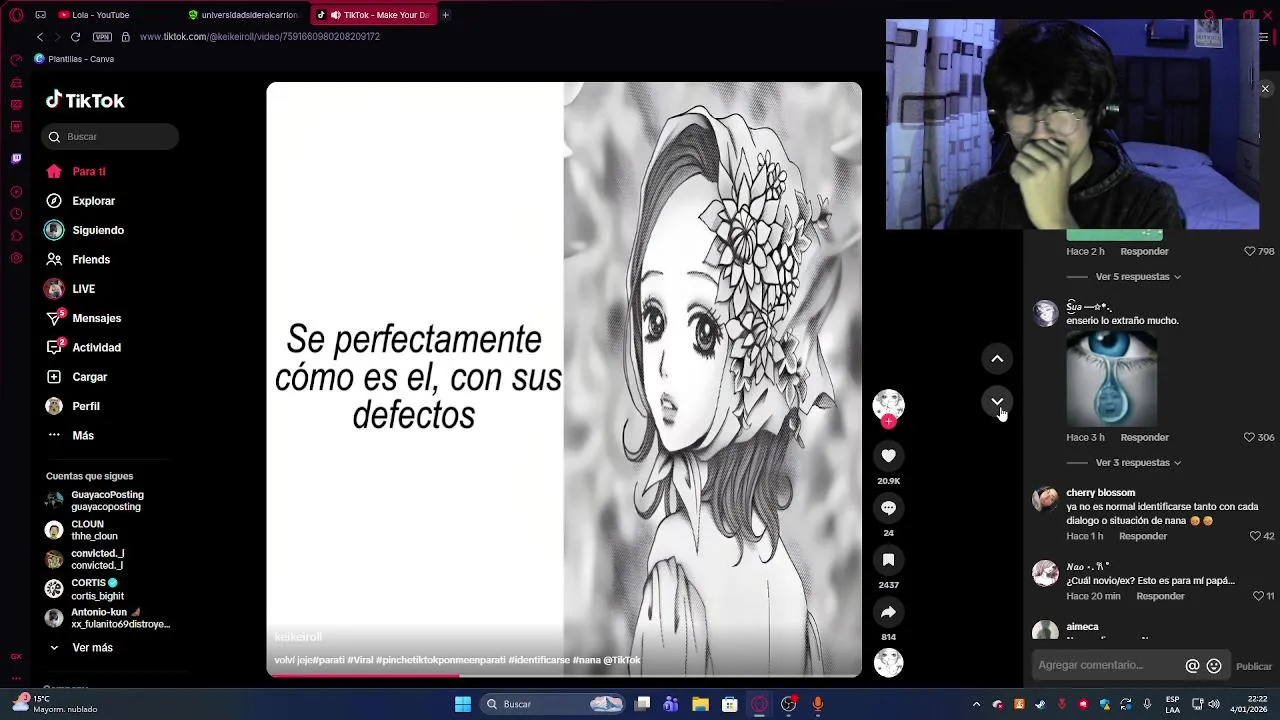Viewport: 1280px width, 720px height.
Task: Insert a mention with the @ icon
Action: (1192, 666)
